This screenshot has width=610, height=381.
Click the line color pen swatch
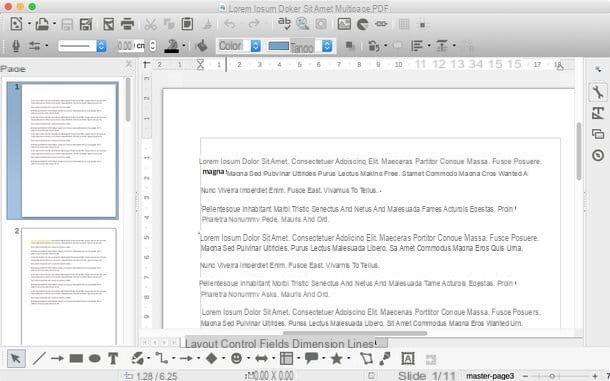coord(172,46)
